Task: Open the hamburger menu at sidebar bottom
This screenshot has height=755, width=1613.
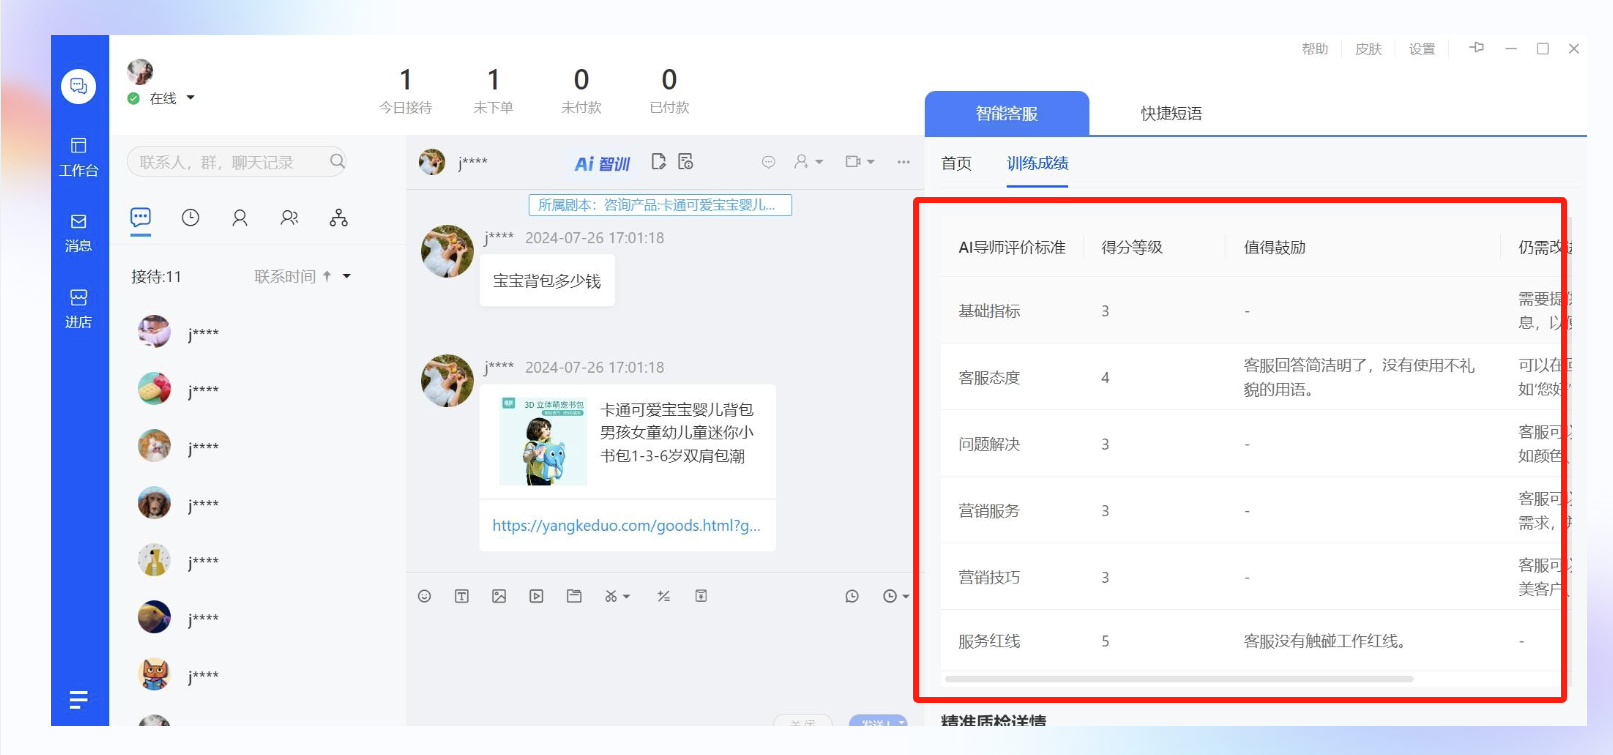Action: point(78,699)
